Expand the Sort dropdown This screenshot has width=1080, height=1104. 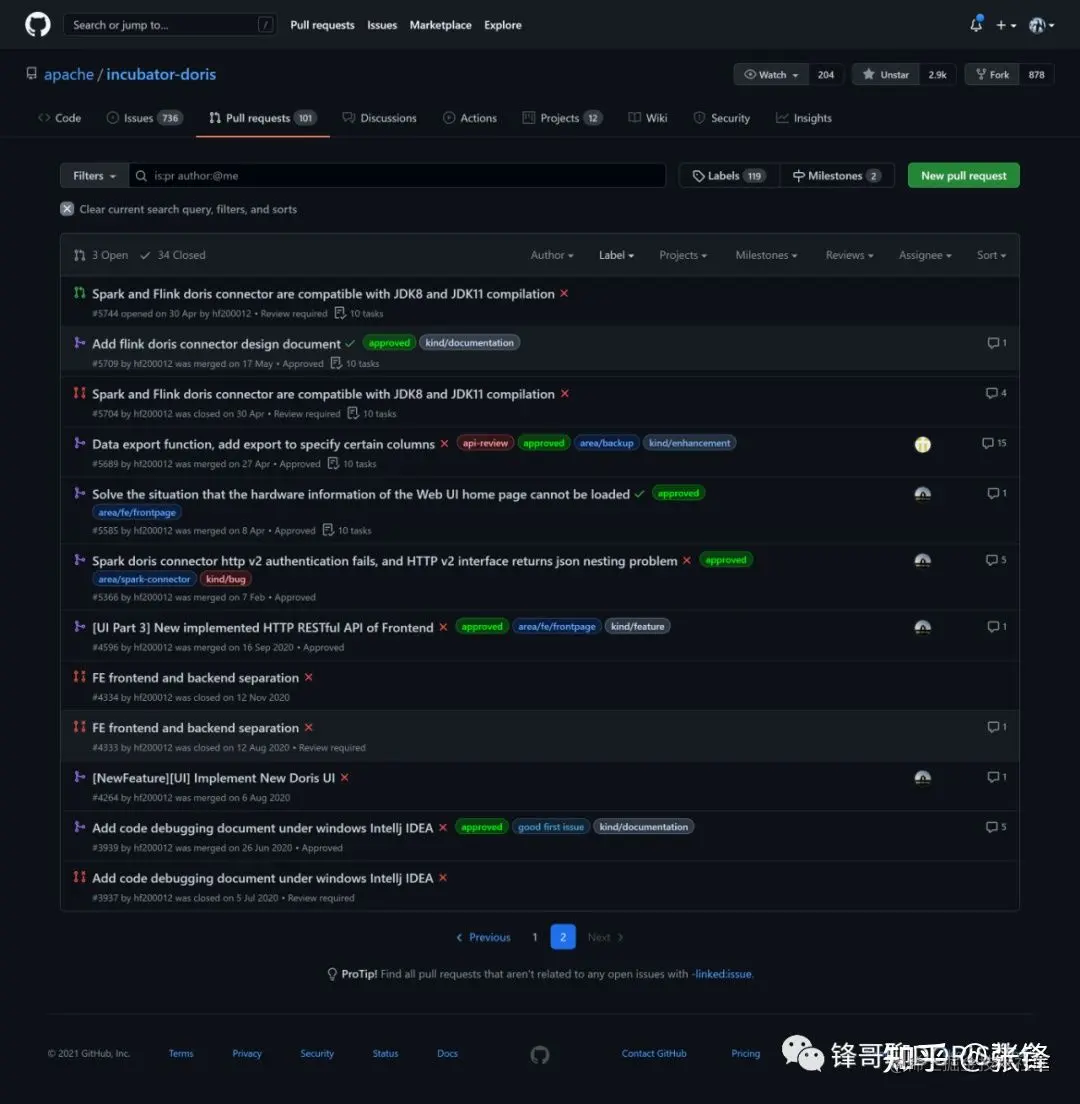[x=991, y=255]
